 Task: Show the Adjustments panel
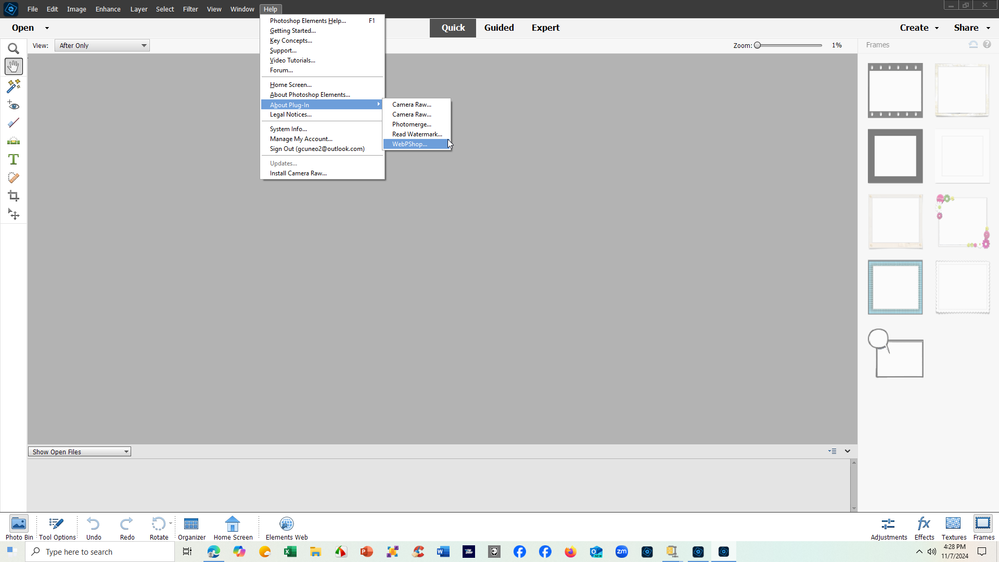coord(888,528)
